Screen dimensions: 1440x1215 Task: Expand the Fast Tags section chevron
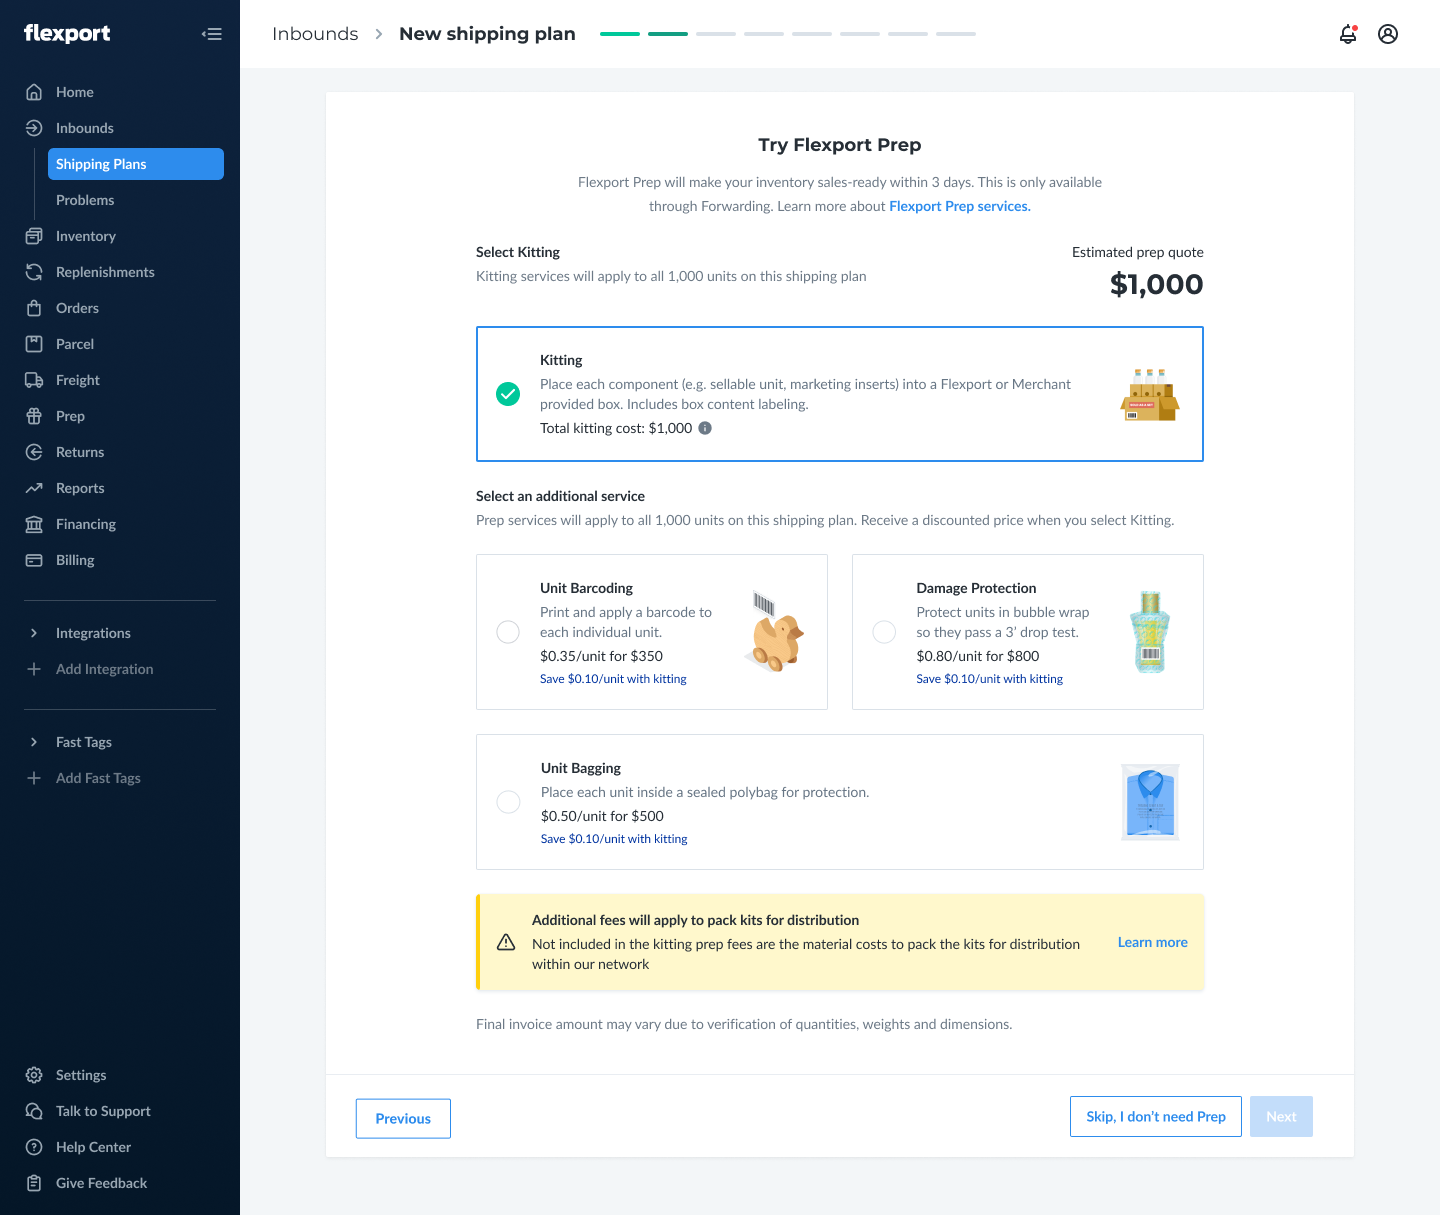pyautogui.click(x=34, y=742)
